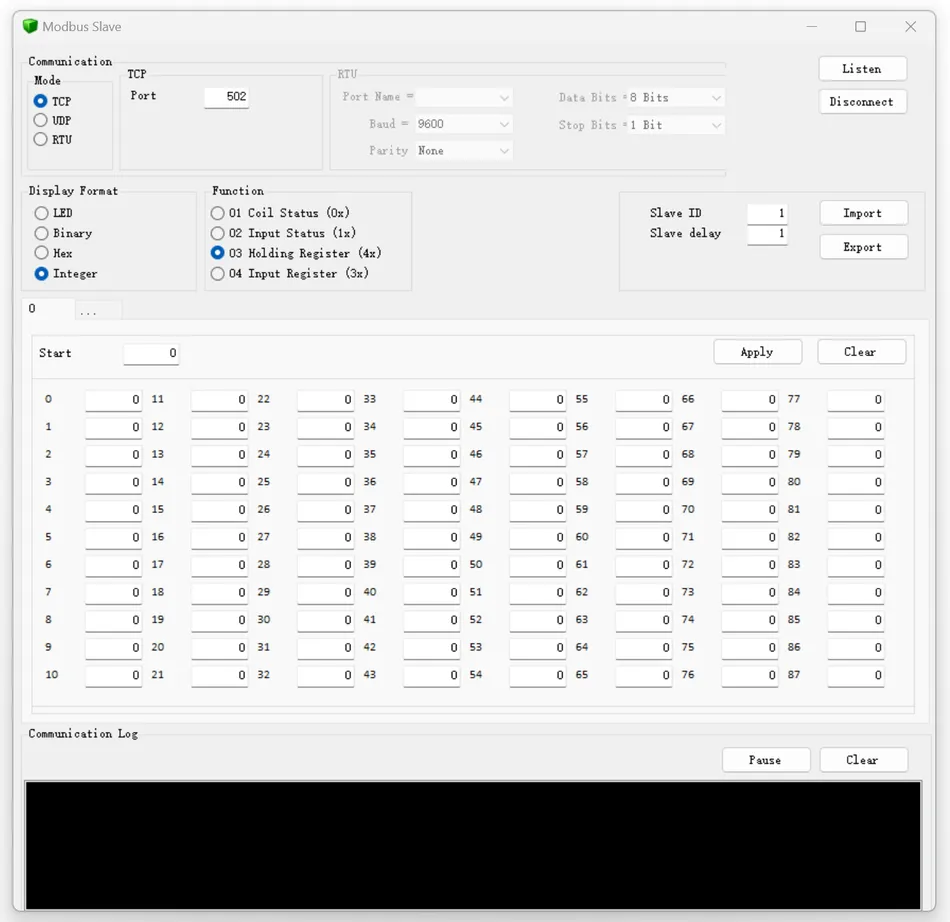Image resolution: width=950 pixels, height=922 pixels.
Task: Pause the communication log
Action: pos(766,760)
